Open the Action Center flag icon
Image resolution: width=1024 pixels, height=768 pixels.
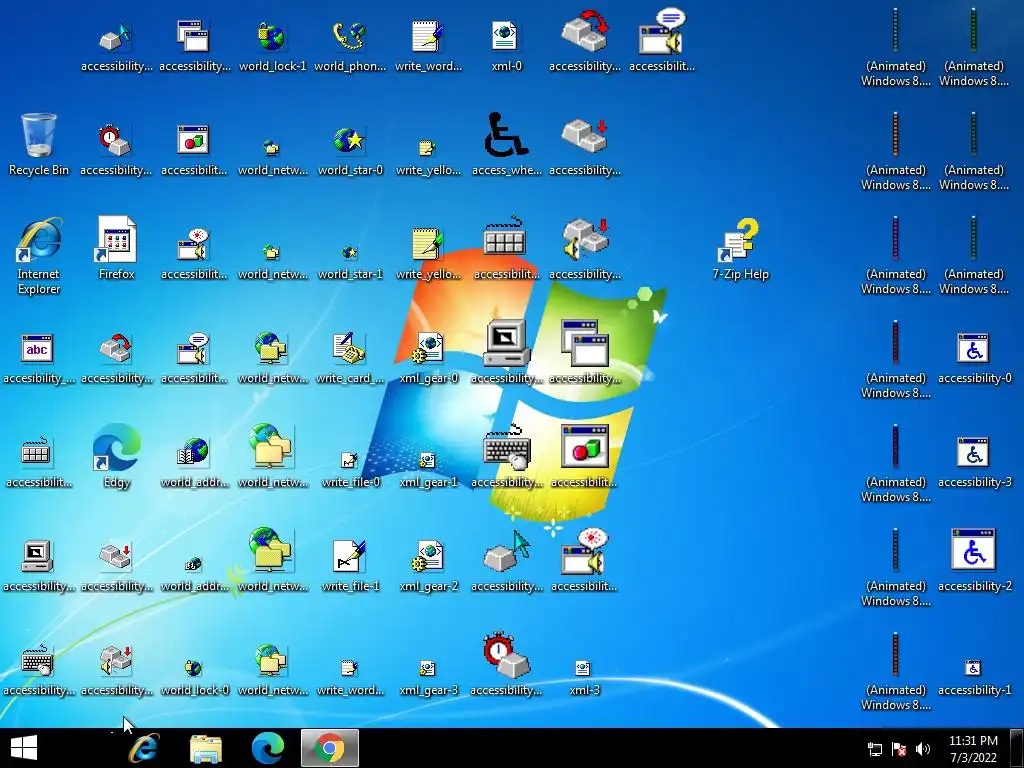pos(899,749)
